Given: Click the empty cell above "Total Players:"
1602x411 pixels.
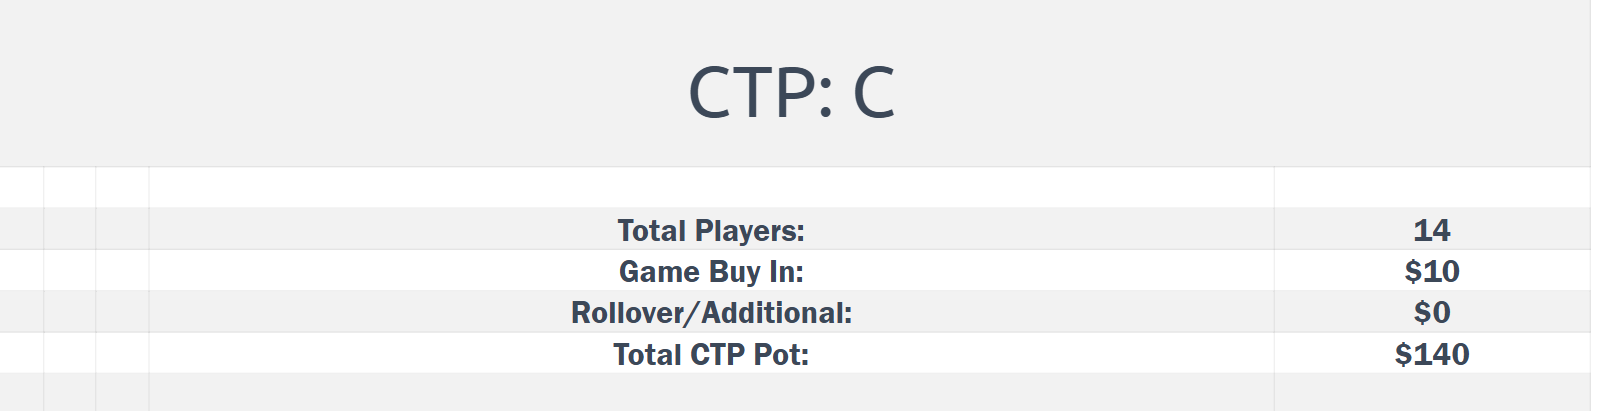Looking at the screenshot, I should (x=710, y=188).
